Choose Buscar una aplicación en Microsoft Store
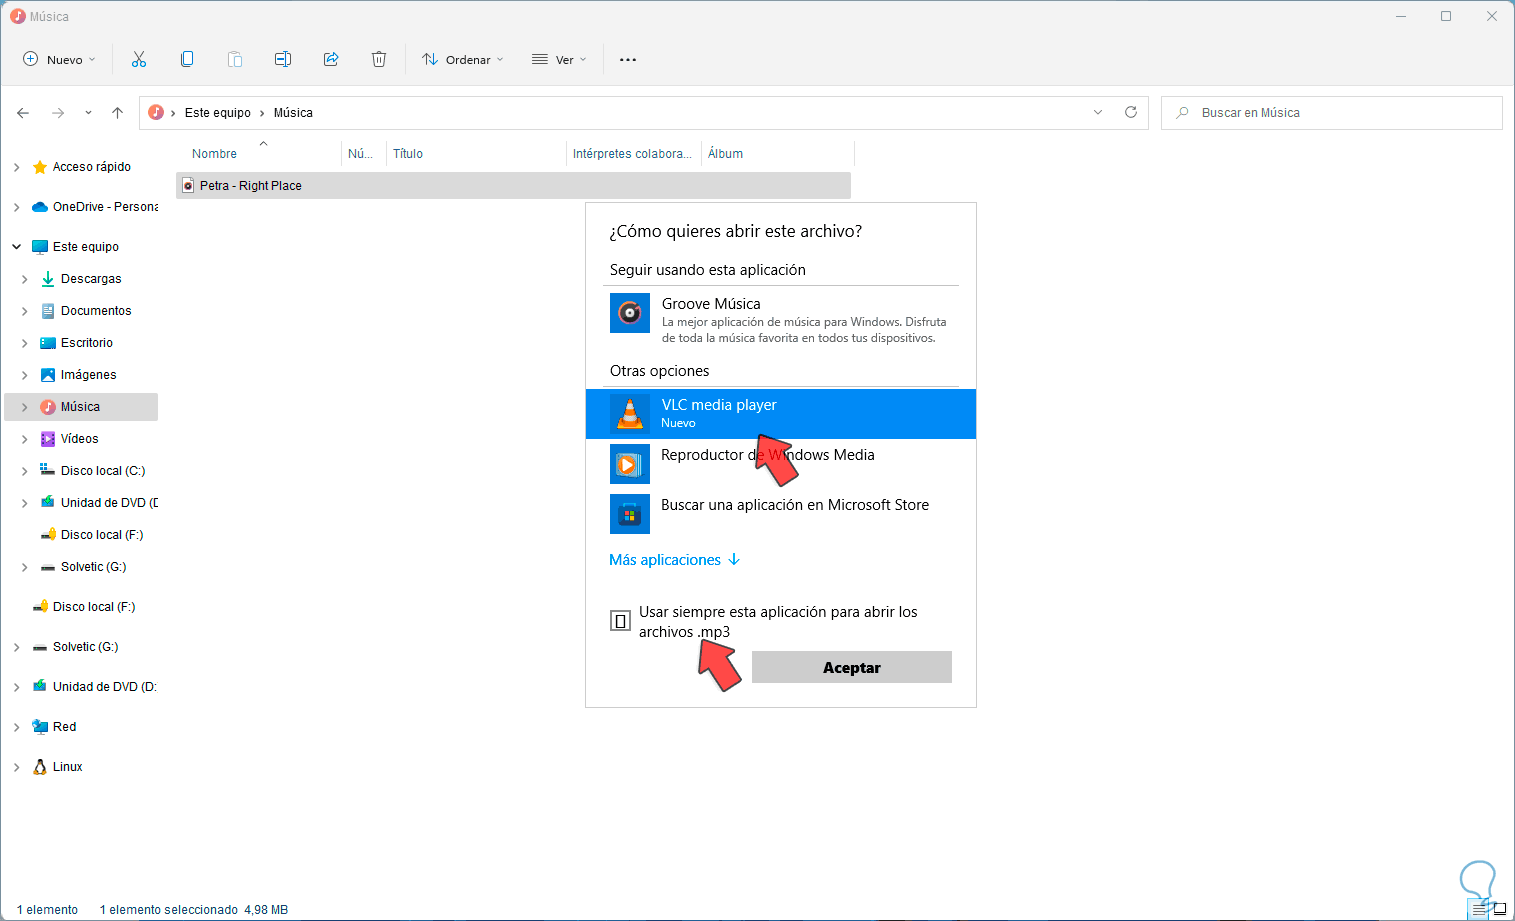Screen dimensions: 1515x921 [781, 514]
